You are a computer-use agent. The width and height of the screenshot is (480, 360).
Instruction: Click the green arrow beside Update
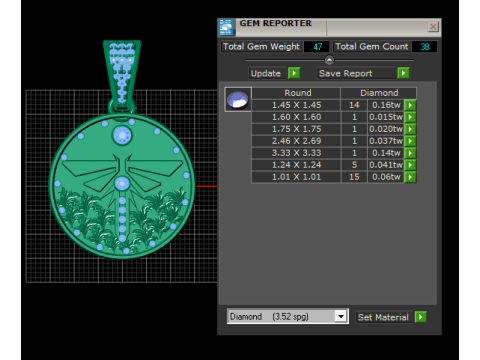294,73
